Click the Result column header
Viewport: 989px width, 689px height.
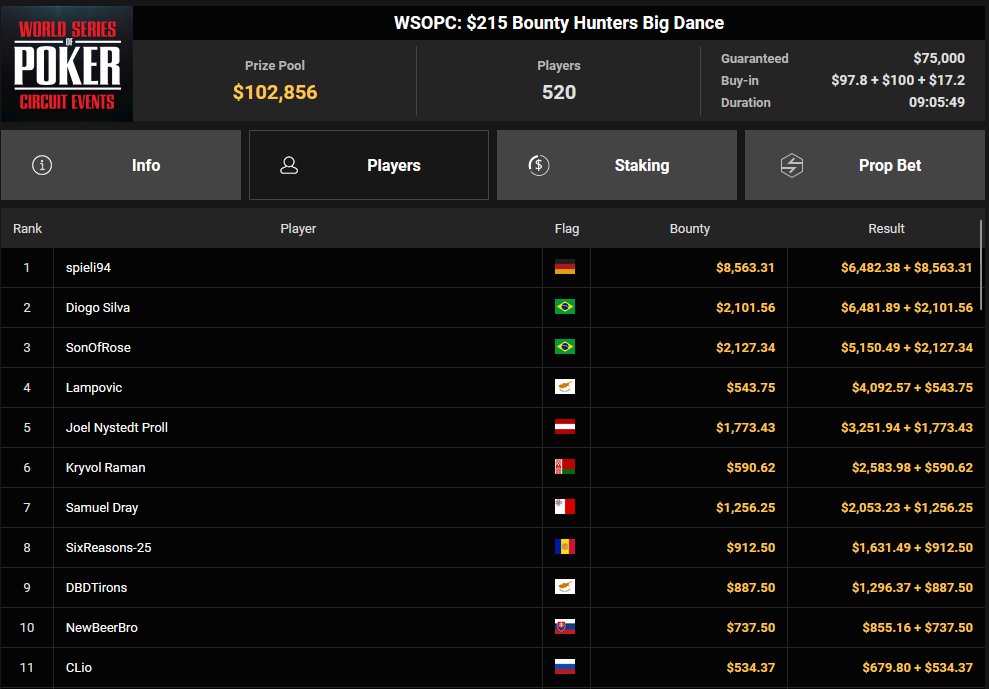tap(886, 229)
